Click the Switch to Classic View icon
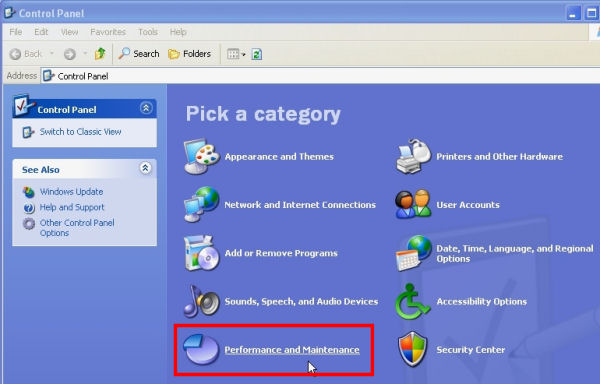 point(28,132)
